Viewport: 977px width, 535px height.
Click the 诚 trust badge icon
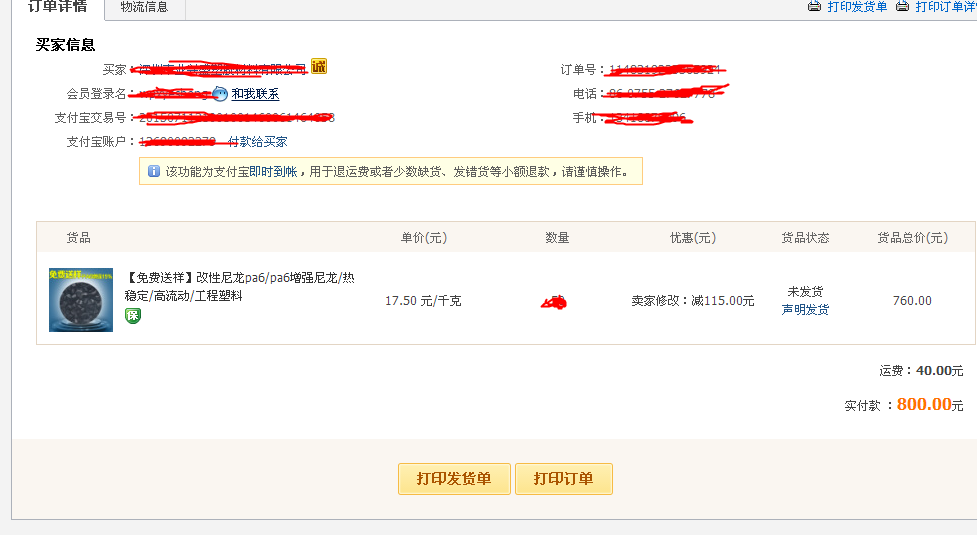tap(319, 67)
